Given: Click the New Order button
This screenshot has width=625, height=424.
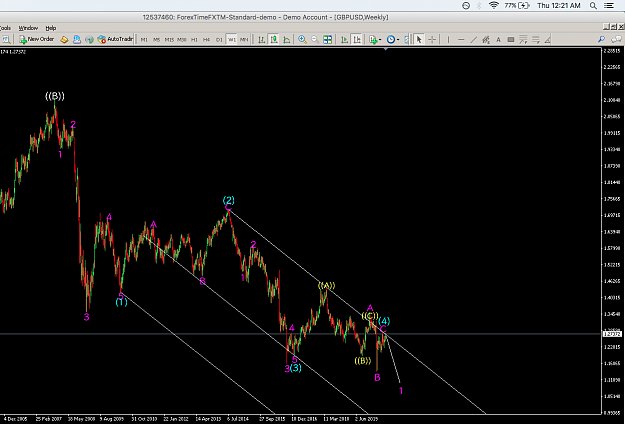Looking at the screenshot, I should coord(36,39).
